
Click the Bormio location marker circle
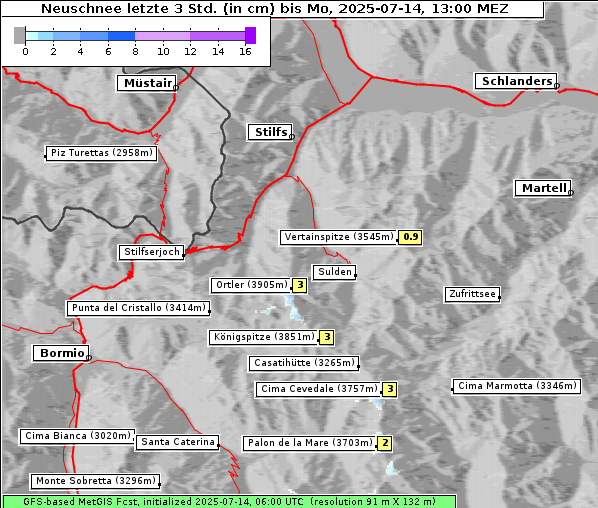pyautogui.click(x=88, y=358)
